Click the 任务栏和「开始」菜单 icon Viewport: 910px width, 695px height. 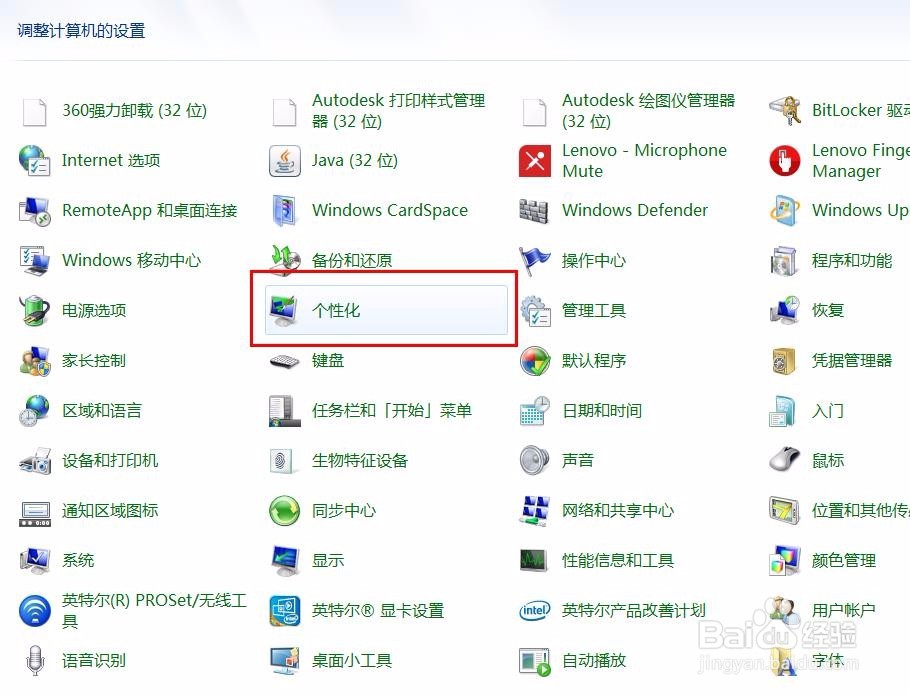point(284,411)
